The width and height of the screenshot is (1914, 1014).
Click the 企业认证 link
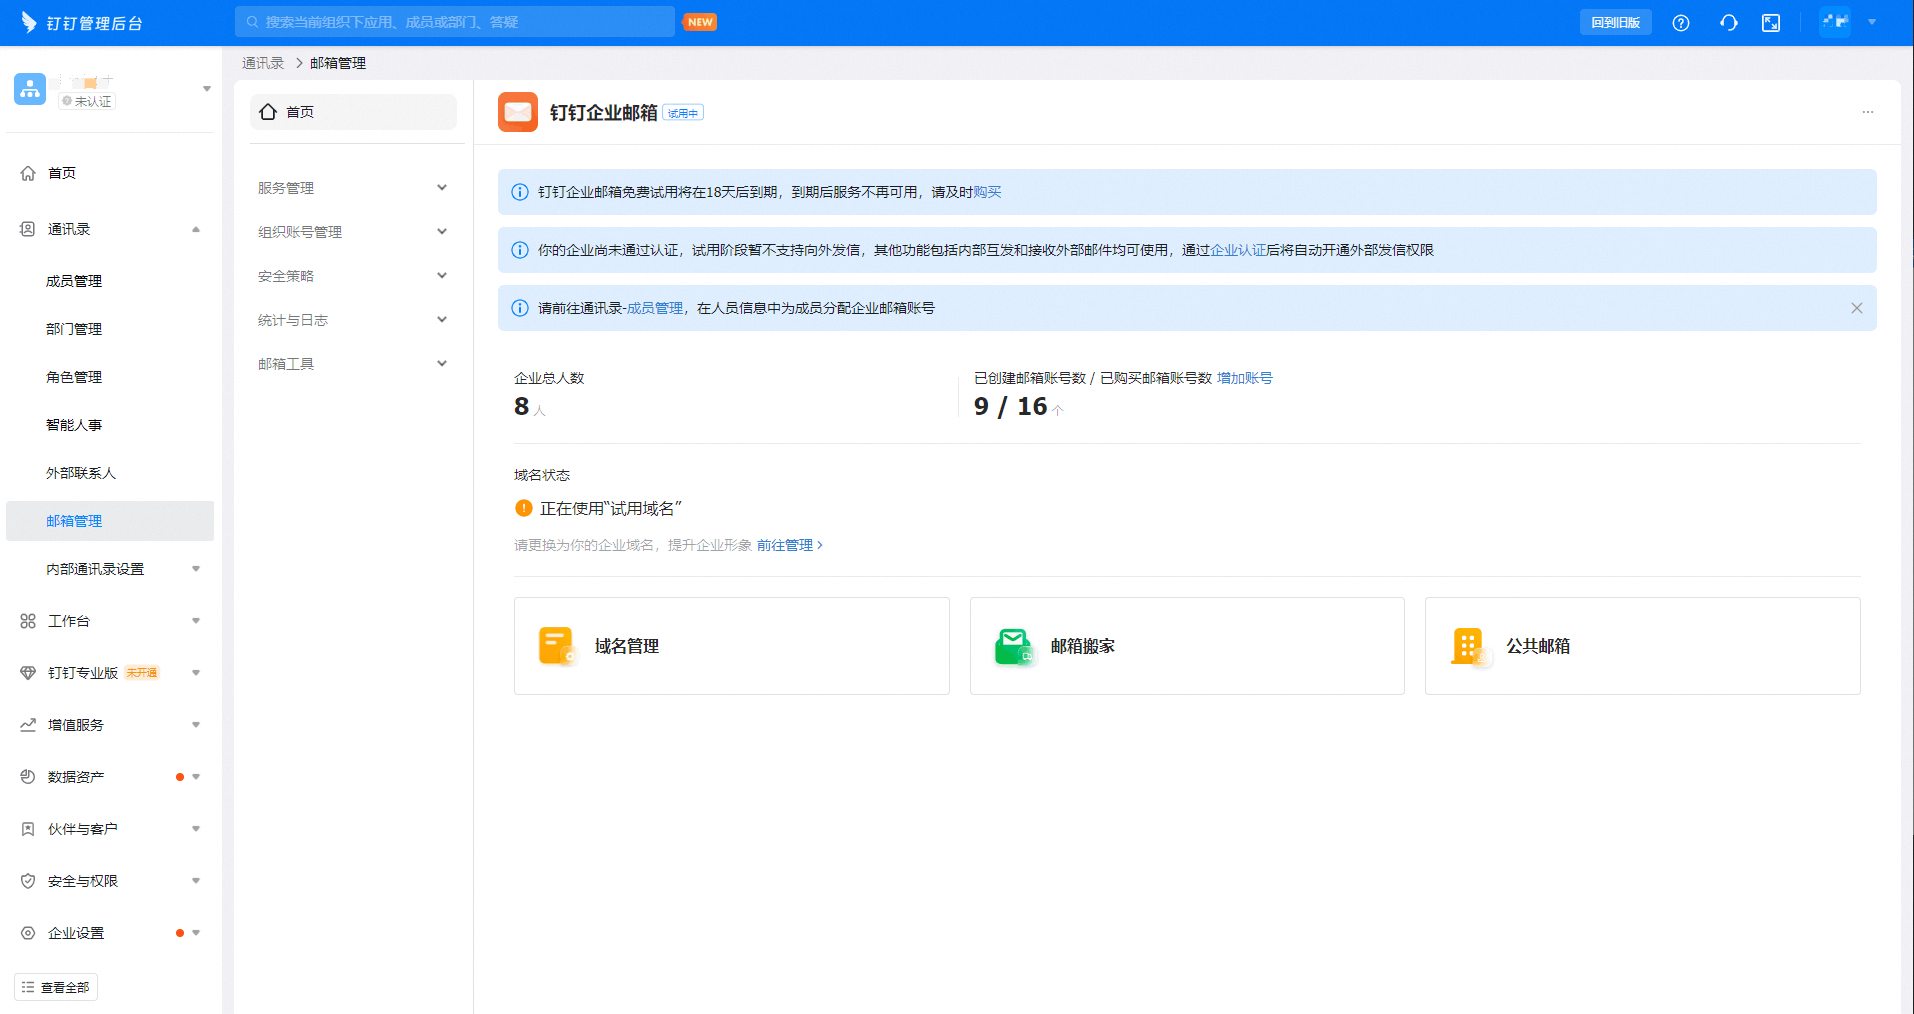[x=1238, y=250]
